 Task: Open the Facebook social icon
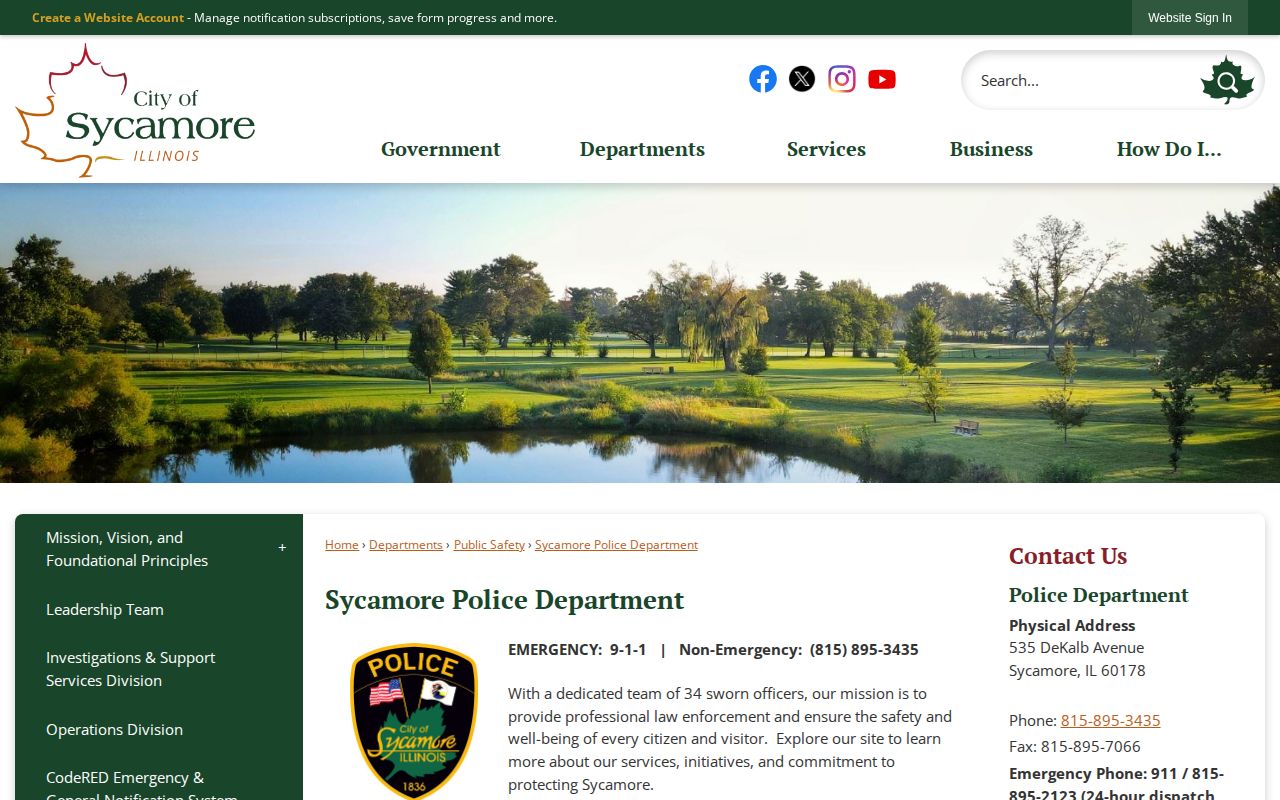pos(763,79)
